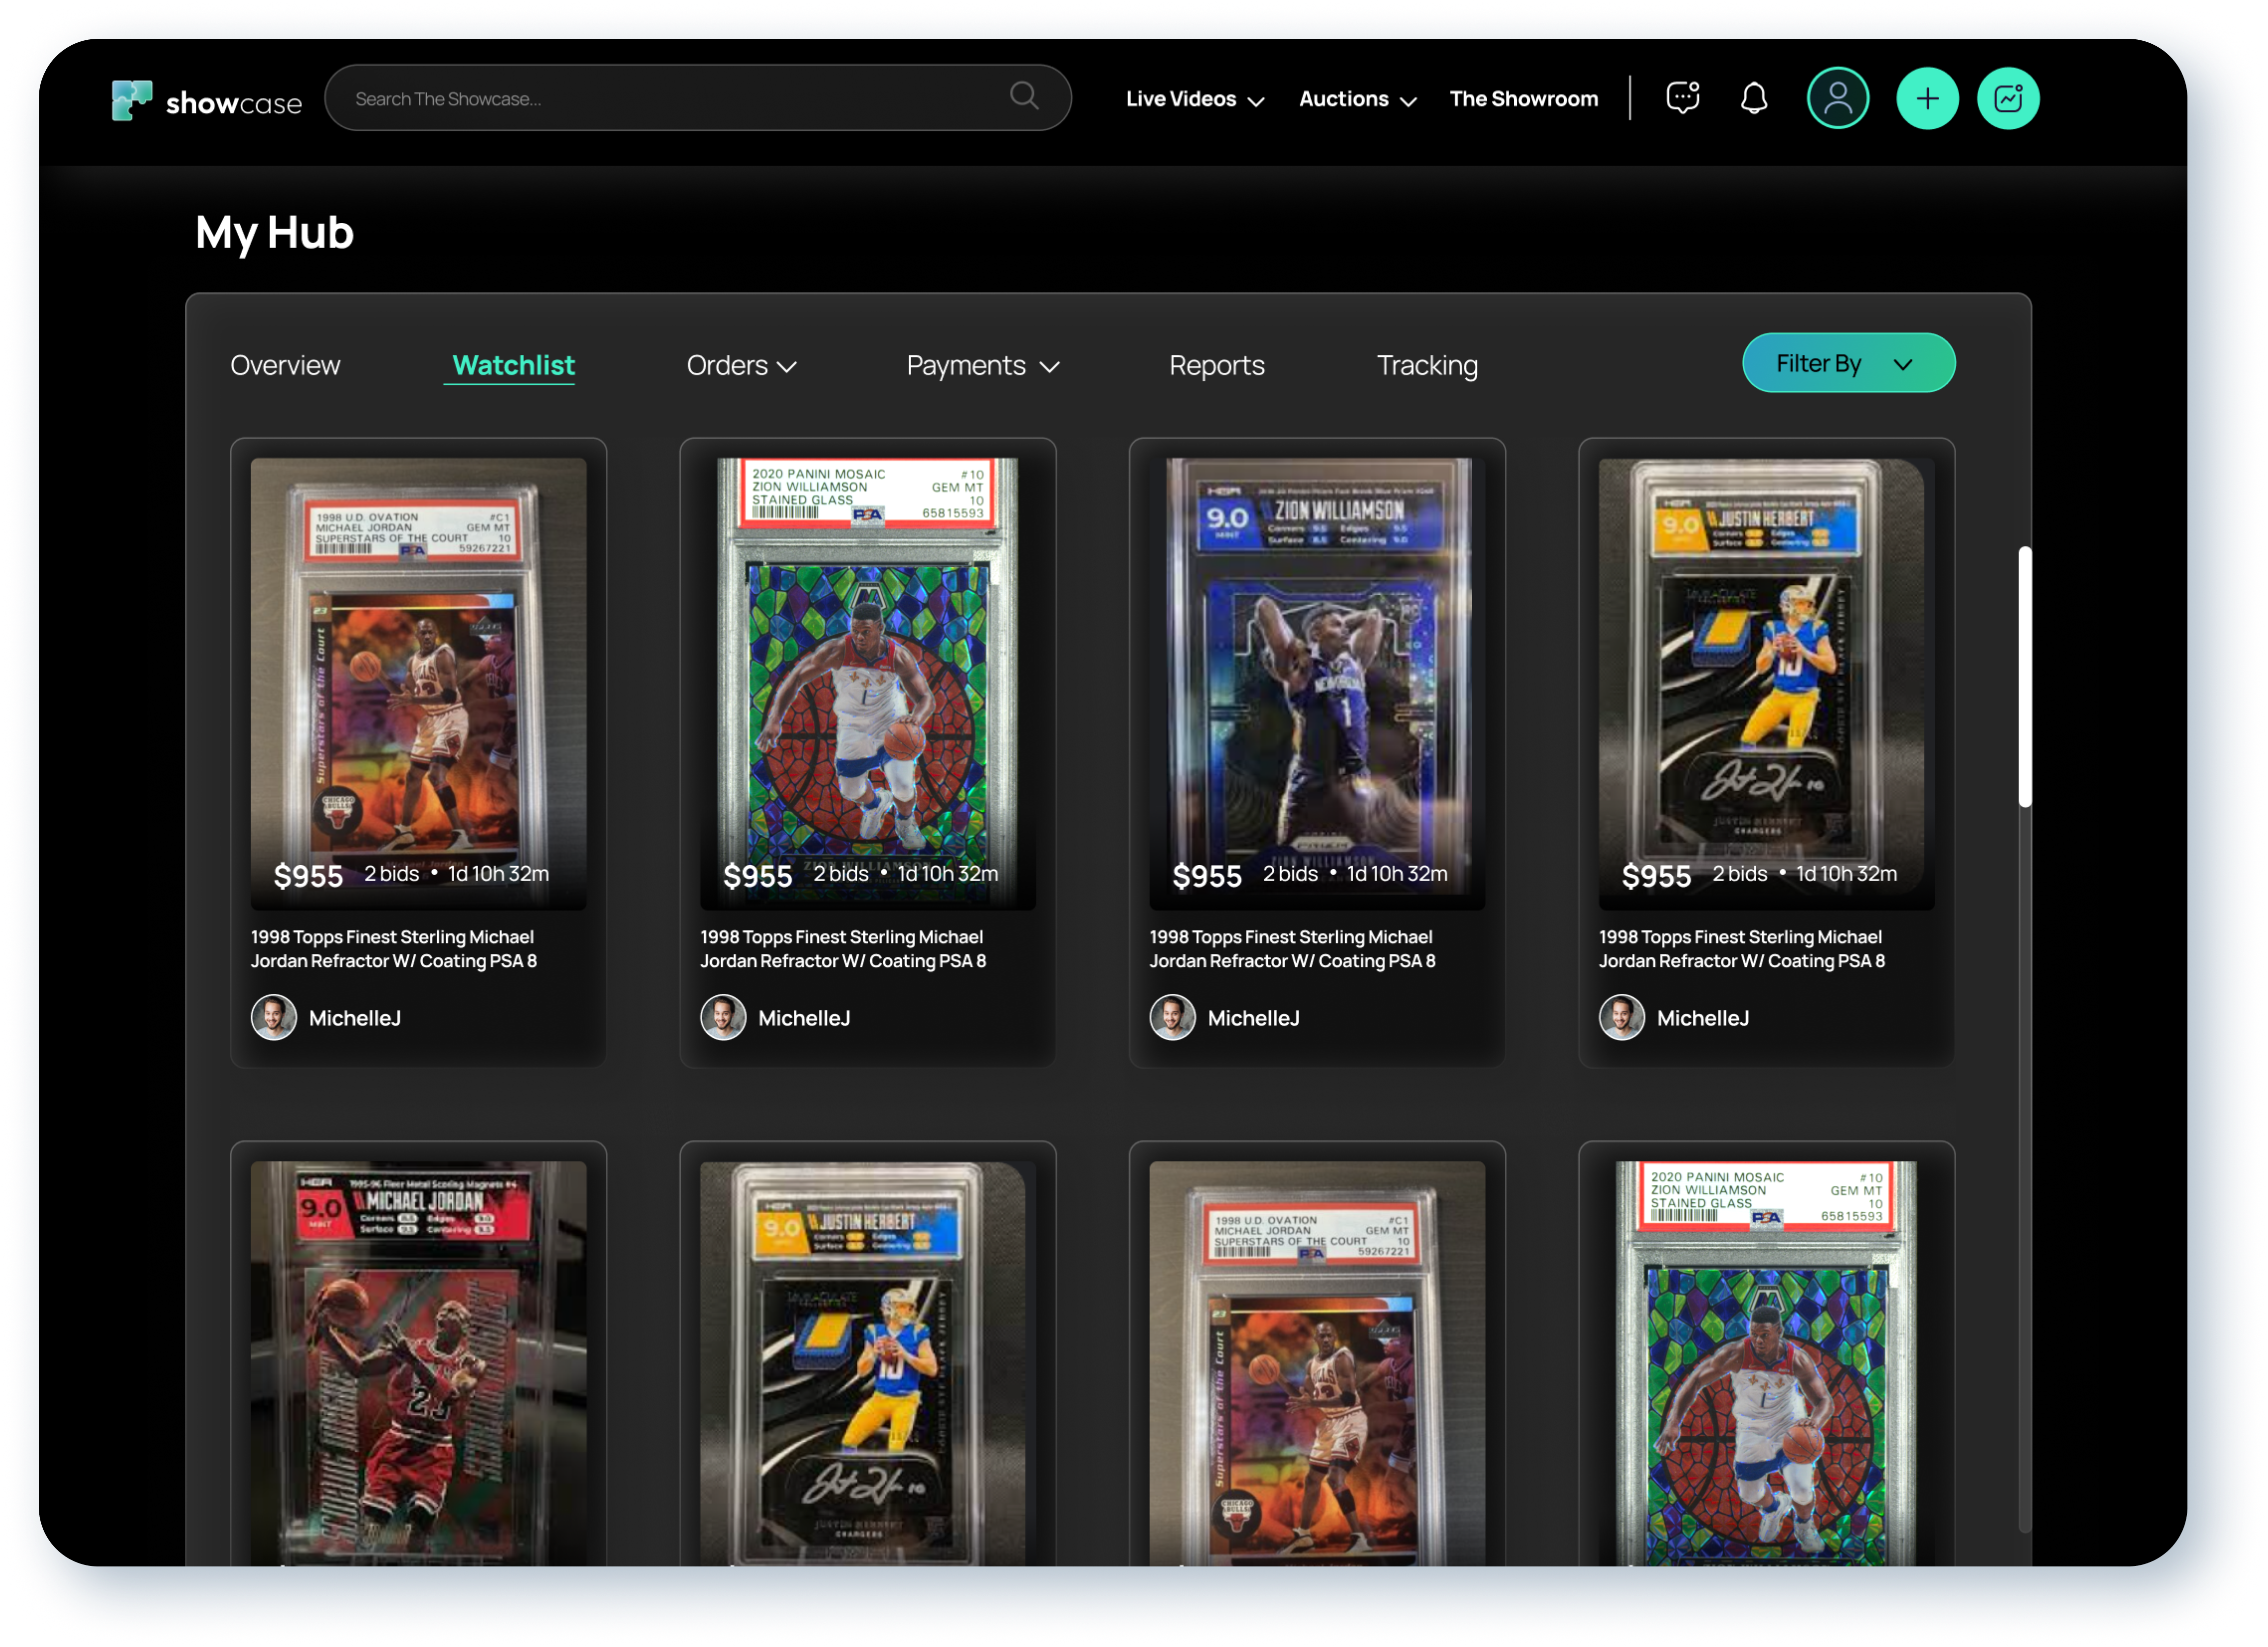Expand the Live Videos menu
2268x1647 pixels.
coord(1195,99)
